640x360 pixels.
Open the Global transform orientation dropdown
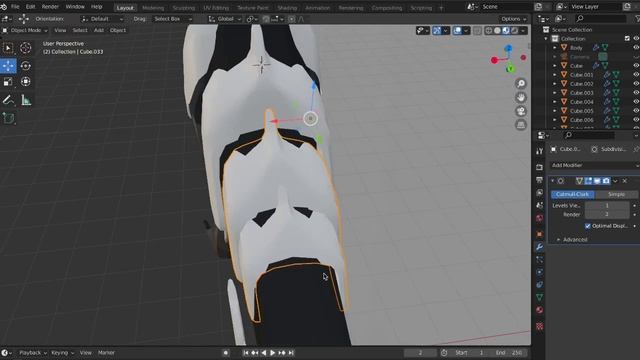(x=224, y=19)
